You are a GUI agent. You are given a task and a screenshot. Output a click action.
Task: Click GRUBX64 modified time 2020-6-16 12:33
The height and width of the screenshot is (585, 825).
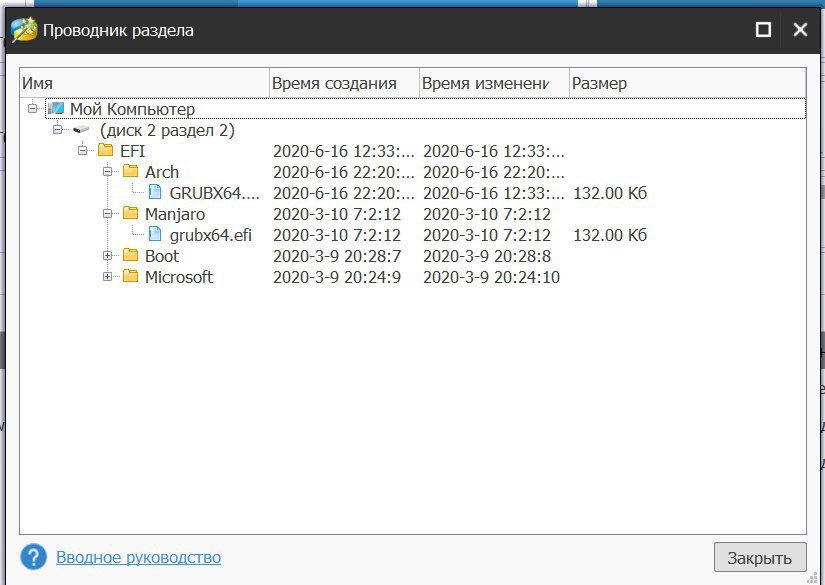494,193
